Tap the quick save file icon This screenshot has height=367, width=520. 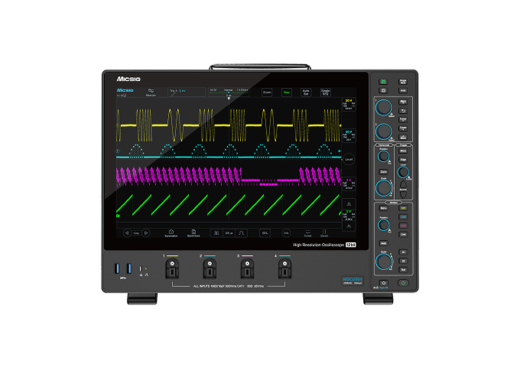193,233
